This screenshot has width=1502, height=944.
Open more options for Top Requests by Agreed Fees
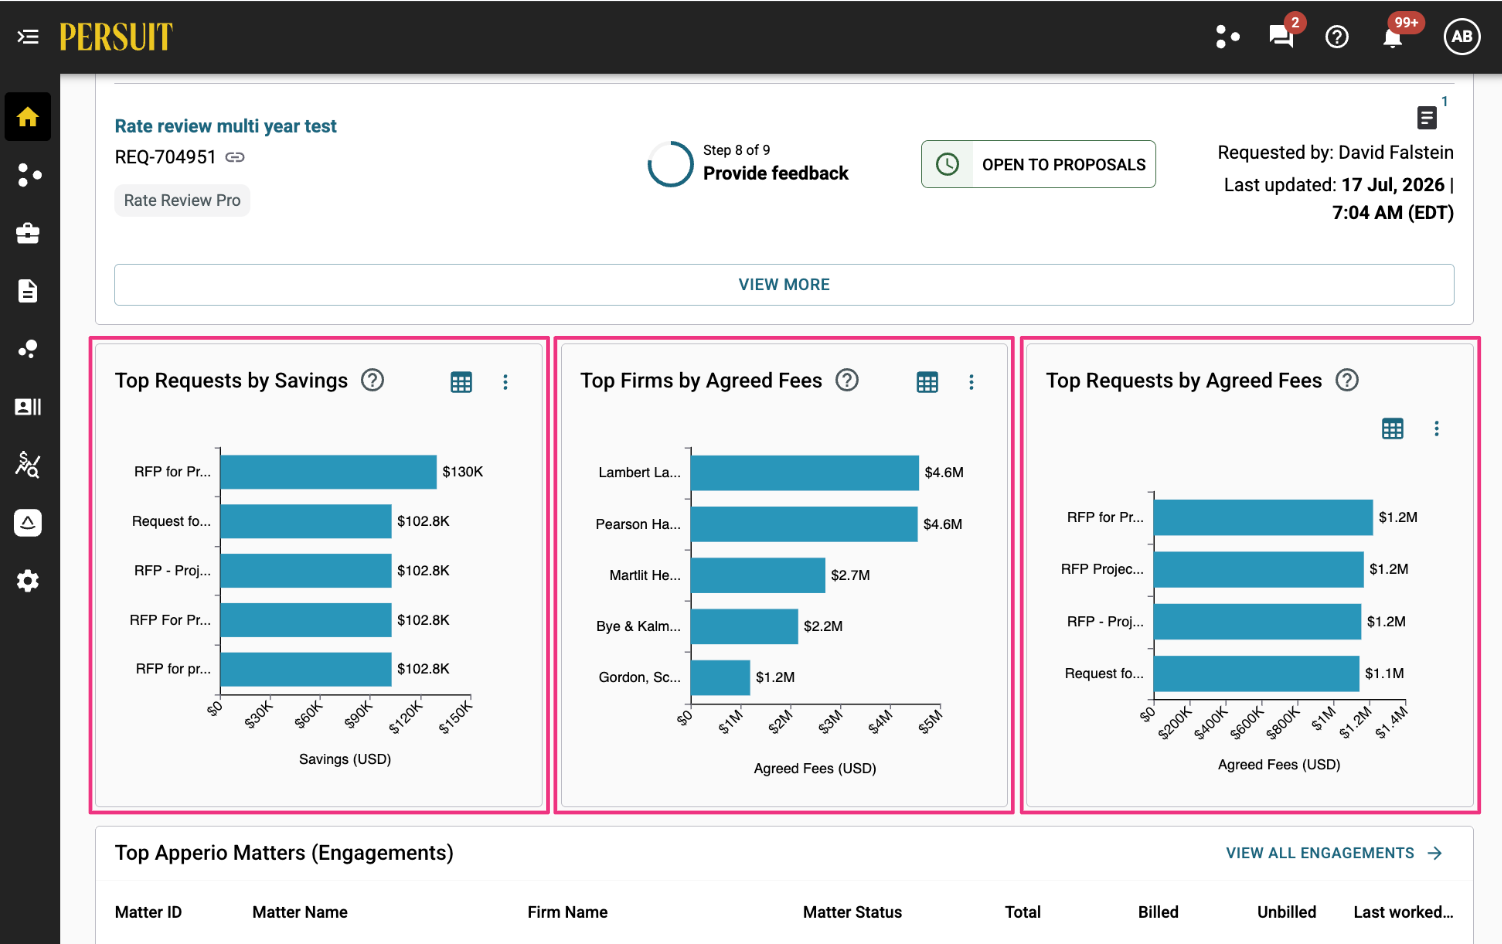tap(1436, 429)
